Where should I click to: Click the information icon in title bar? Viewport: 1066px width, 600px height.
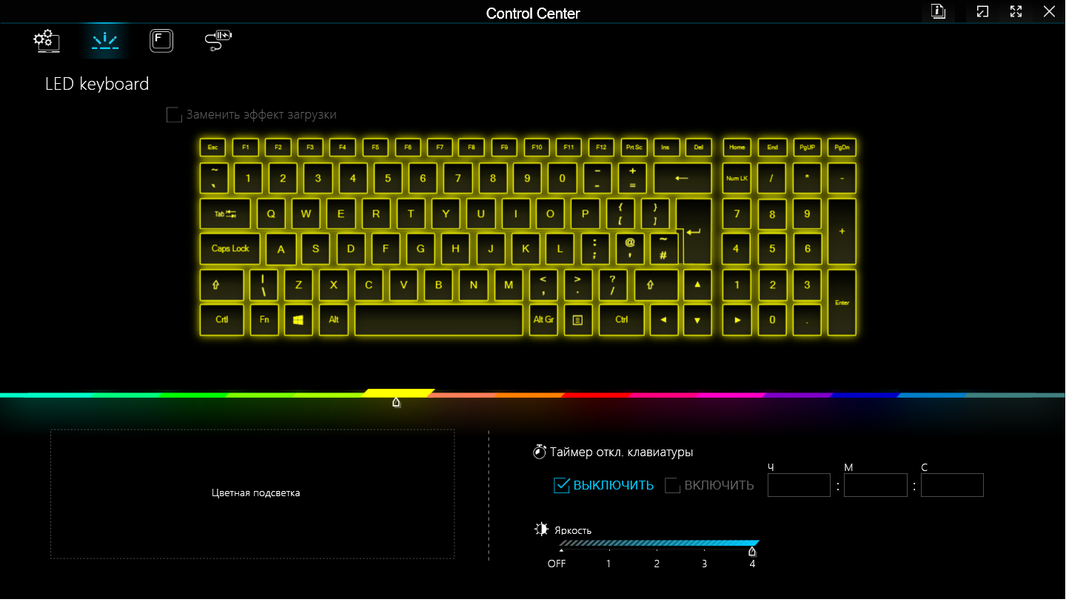938,12
